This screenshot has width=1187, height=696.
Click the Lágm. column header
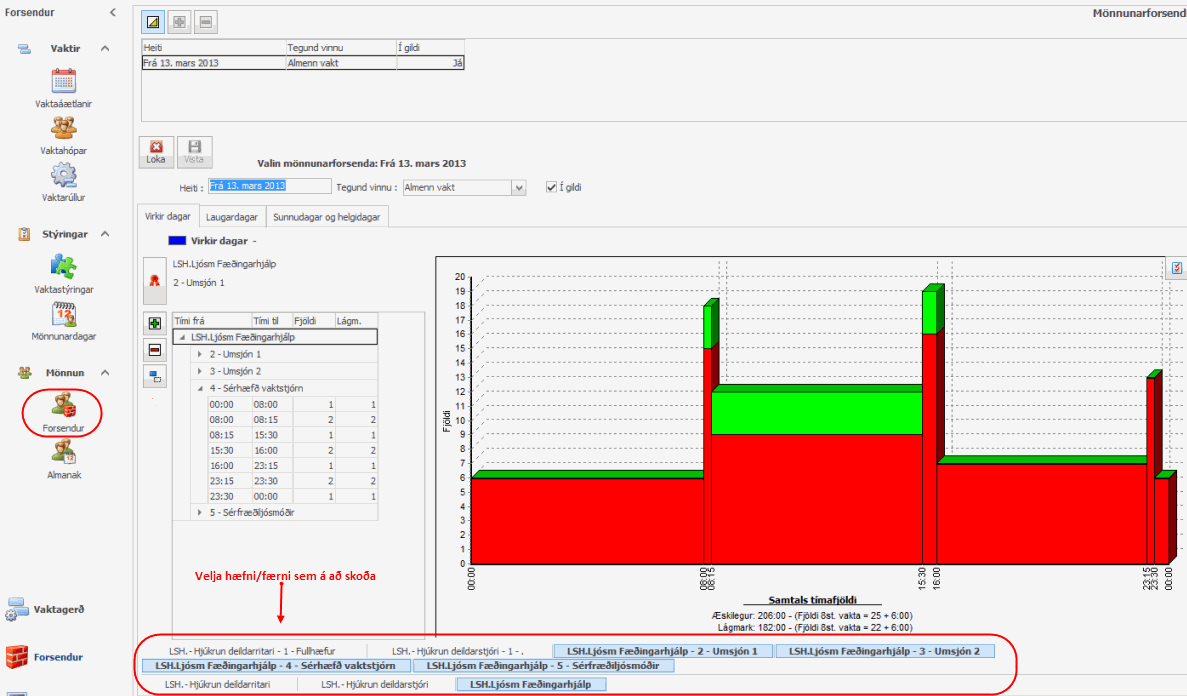(357, 321)
